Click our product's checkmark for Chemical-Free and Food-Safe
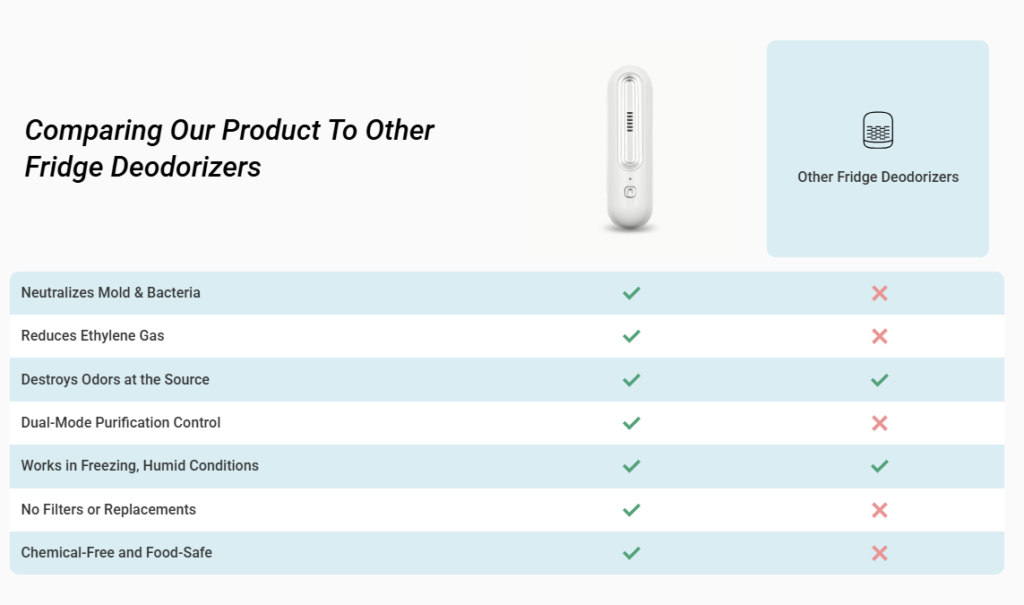Viewport: 1024px width, 605px height. tap(631, 553)
